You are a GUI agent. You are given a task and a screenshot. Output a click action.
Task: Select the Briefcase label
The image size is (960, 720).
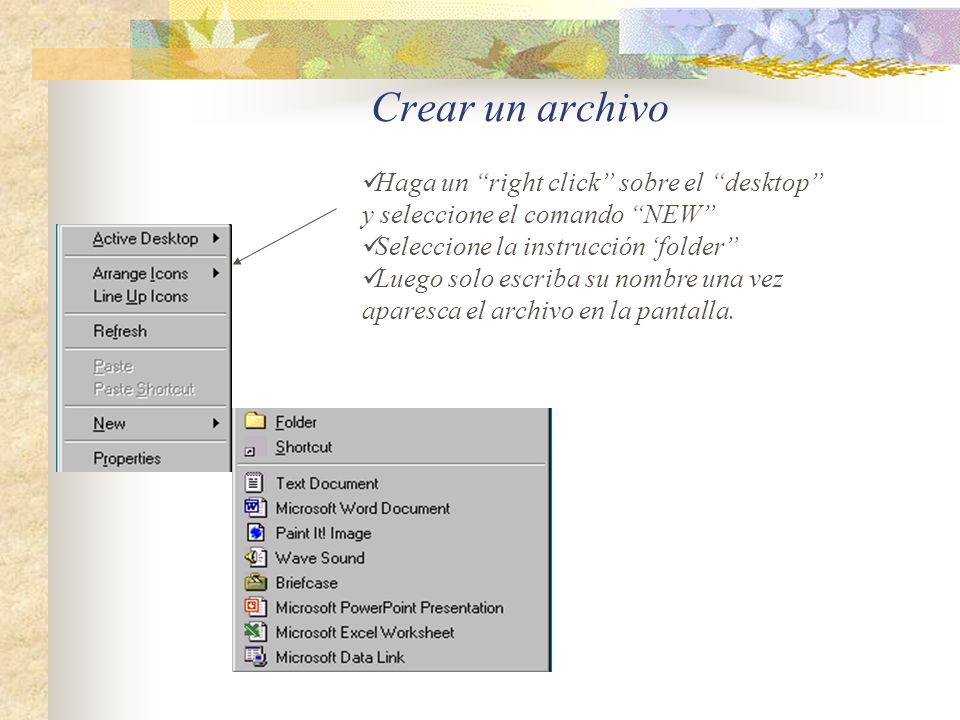coord(307,583)
